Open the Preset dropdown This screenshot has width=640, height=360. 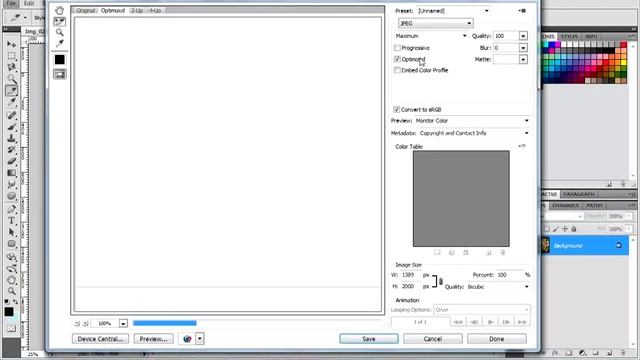point(453,11)
